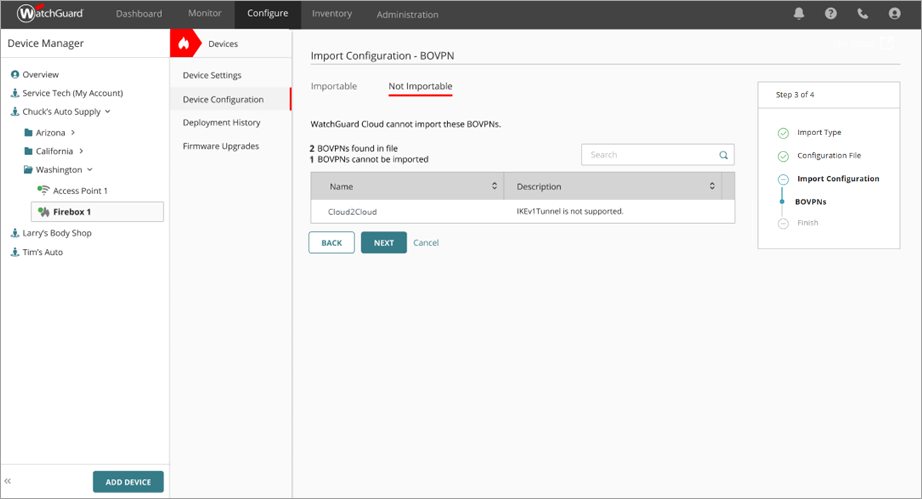This screenshot has height=499, width=922.
Task: Open the notifications bell icon
Action: 799,14
